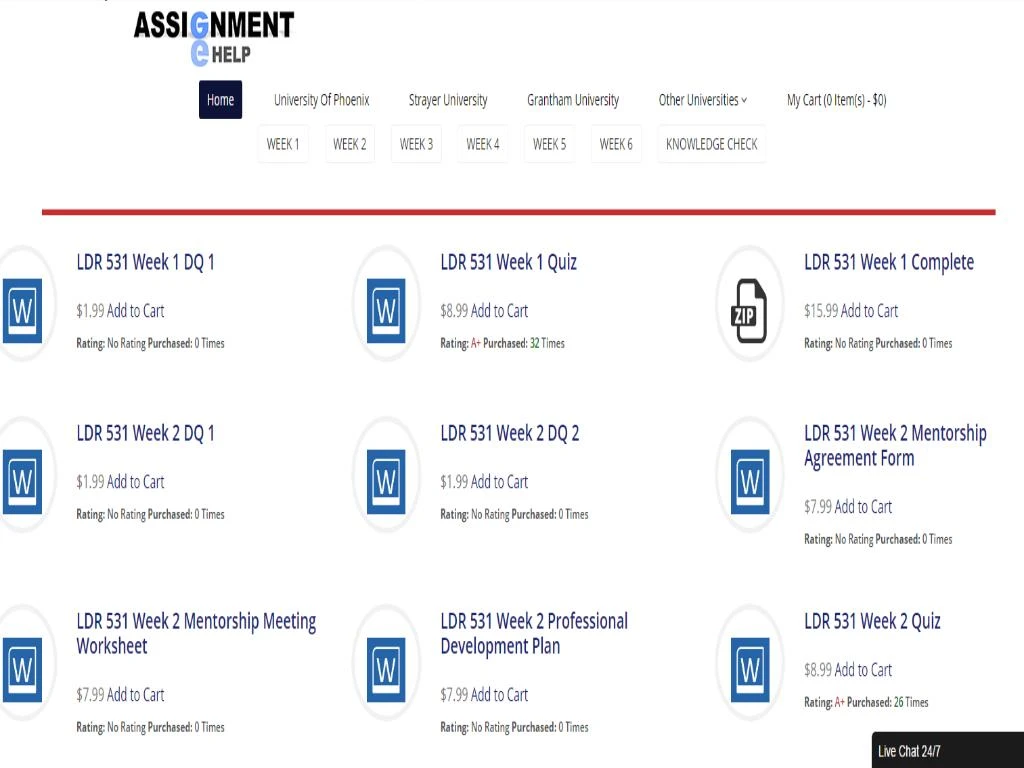Image resolution: width=1024 pixels, height=768 pixels.
Task: Click the ZIP icon beside LDR 531 Week 1 Complete
Action: point(749,311)
